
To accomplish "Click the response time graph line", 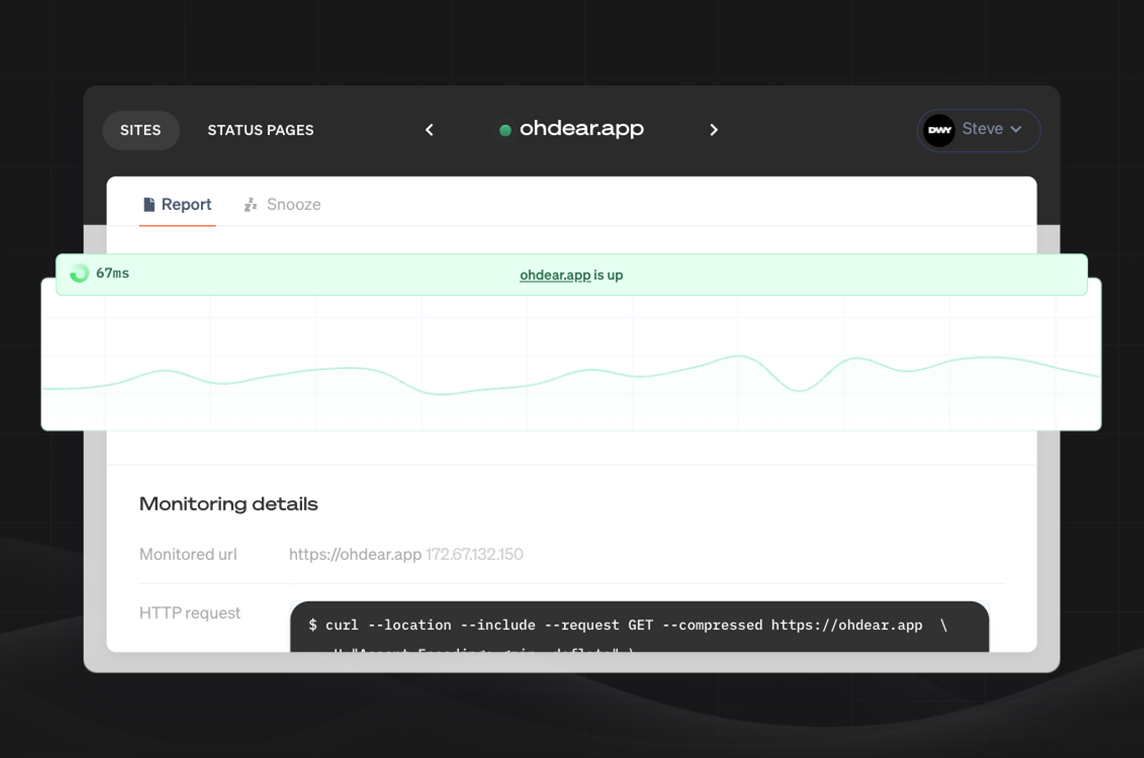I will 571,374.
